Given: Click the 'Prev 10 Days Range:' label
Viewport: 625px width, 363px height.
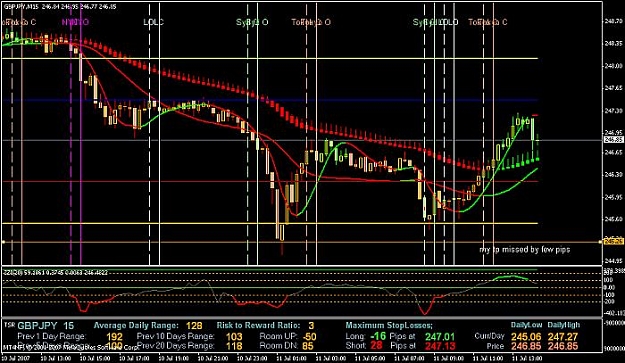Looking at the screenshot, I should click(175, 336).
